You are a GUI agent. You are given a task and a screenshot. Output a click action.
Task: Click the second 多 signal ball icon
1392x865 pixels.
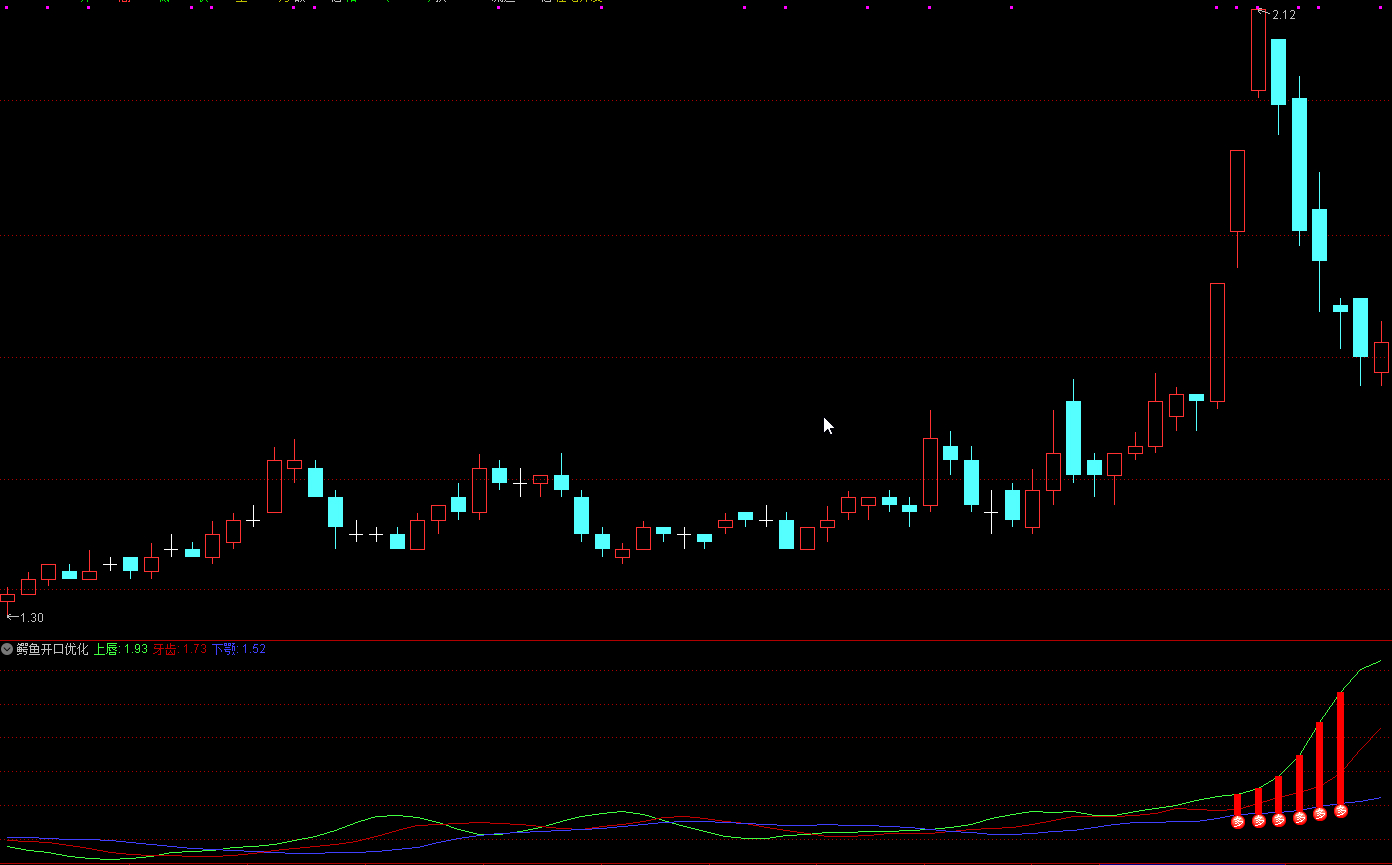click(x=1259, y=821)
